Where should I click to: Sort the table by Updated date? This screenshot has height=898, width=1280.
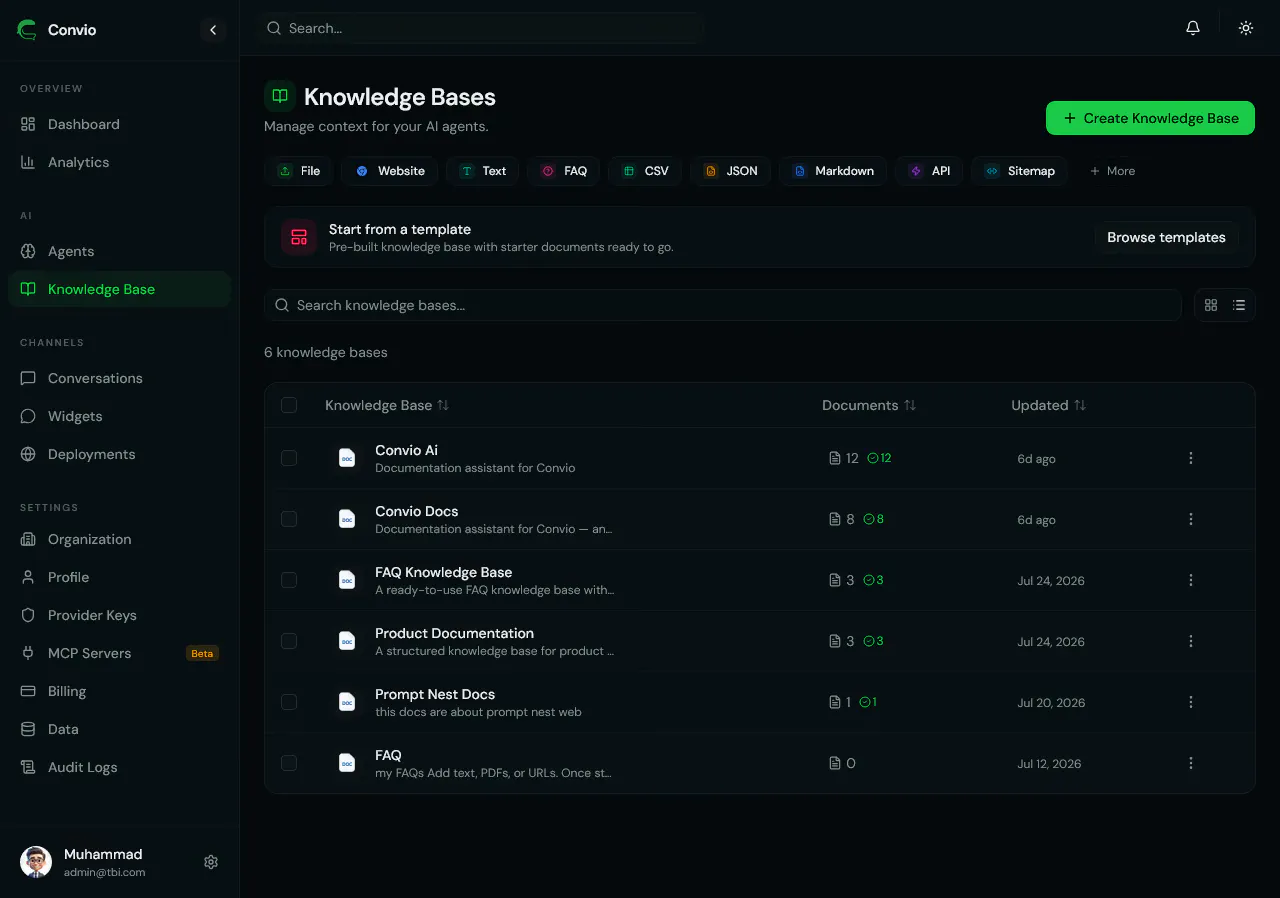click(x=1048, y=405)
